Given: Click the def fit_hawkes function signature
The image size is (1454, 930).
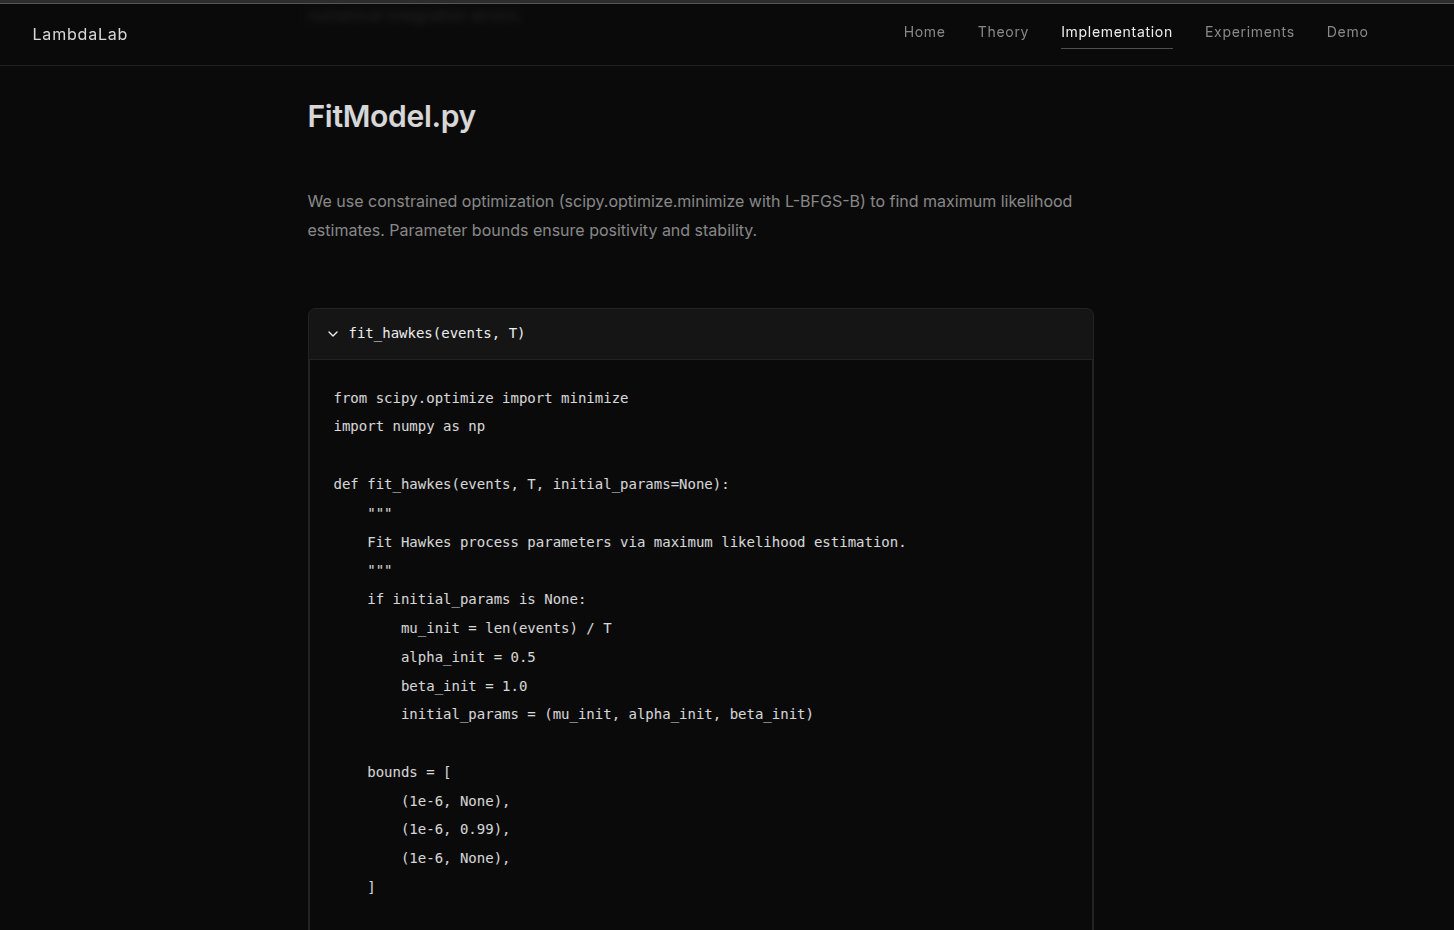Looking at the screenshot, I should [x=531, y=484].
